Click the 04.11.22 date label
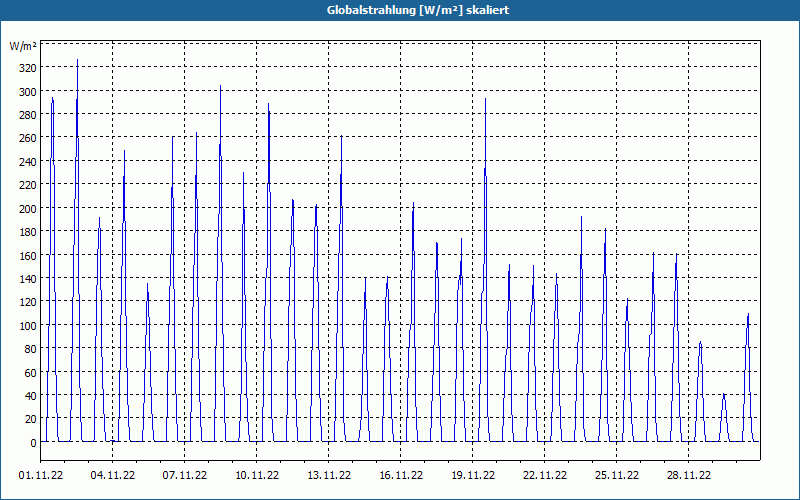800x500 pixels. tap(113, 475)
